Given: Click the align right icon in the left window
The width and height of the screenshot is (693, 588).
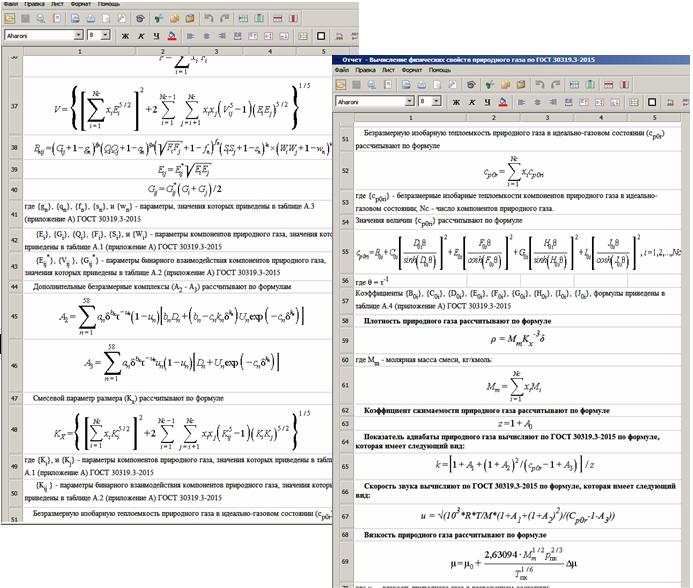Looking at the screenshot, I should [221, 35].
